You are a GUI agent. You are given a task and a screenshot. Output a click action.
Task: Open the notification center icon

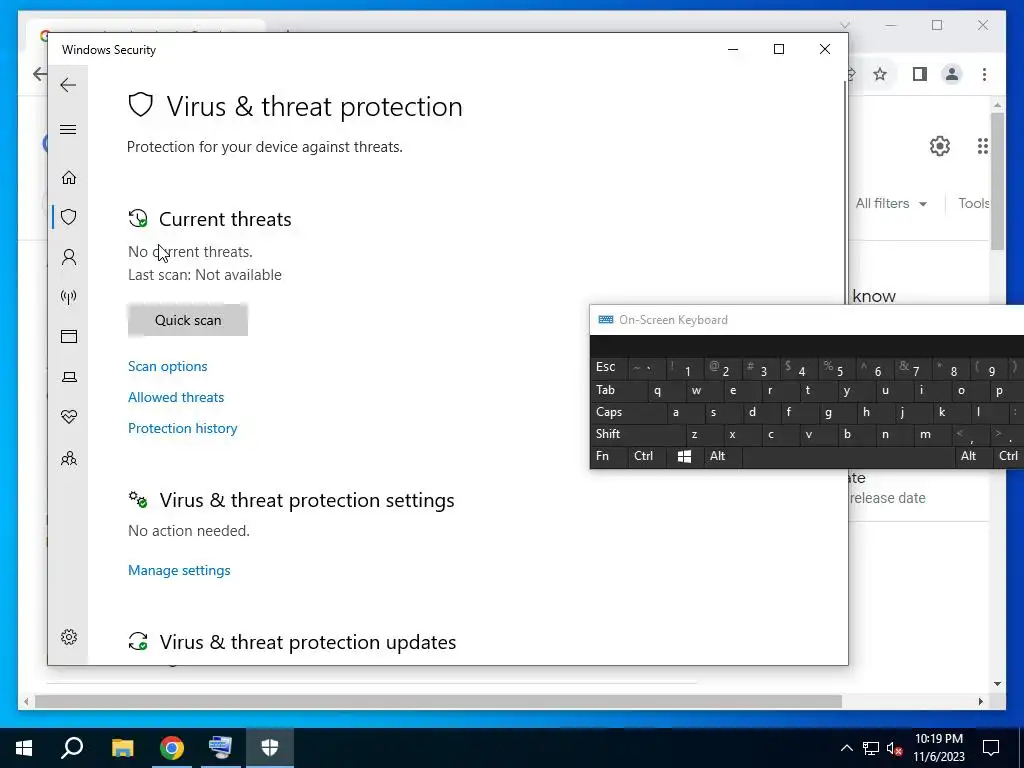click(x=991, y=748)
